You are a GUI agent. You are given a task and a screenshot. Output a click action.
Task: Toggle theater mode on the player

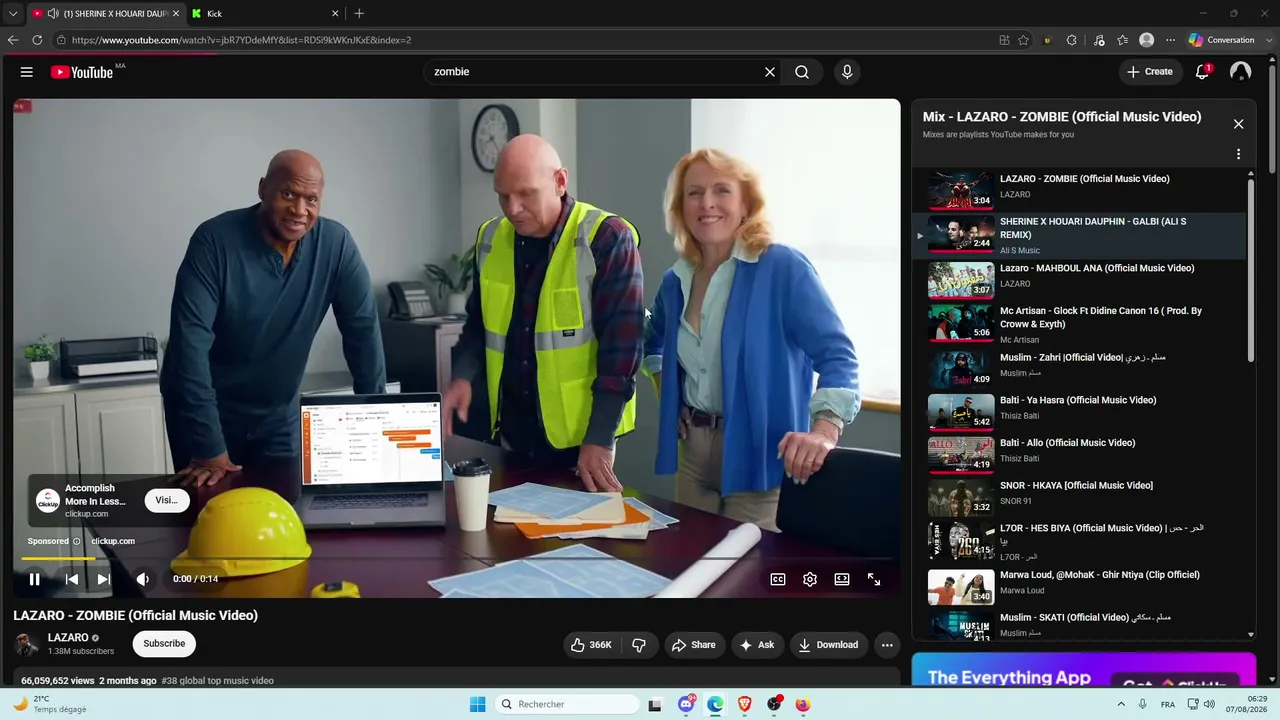[842, 579]
